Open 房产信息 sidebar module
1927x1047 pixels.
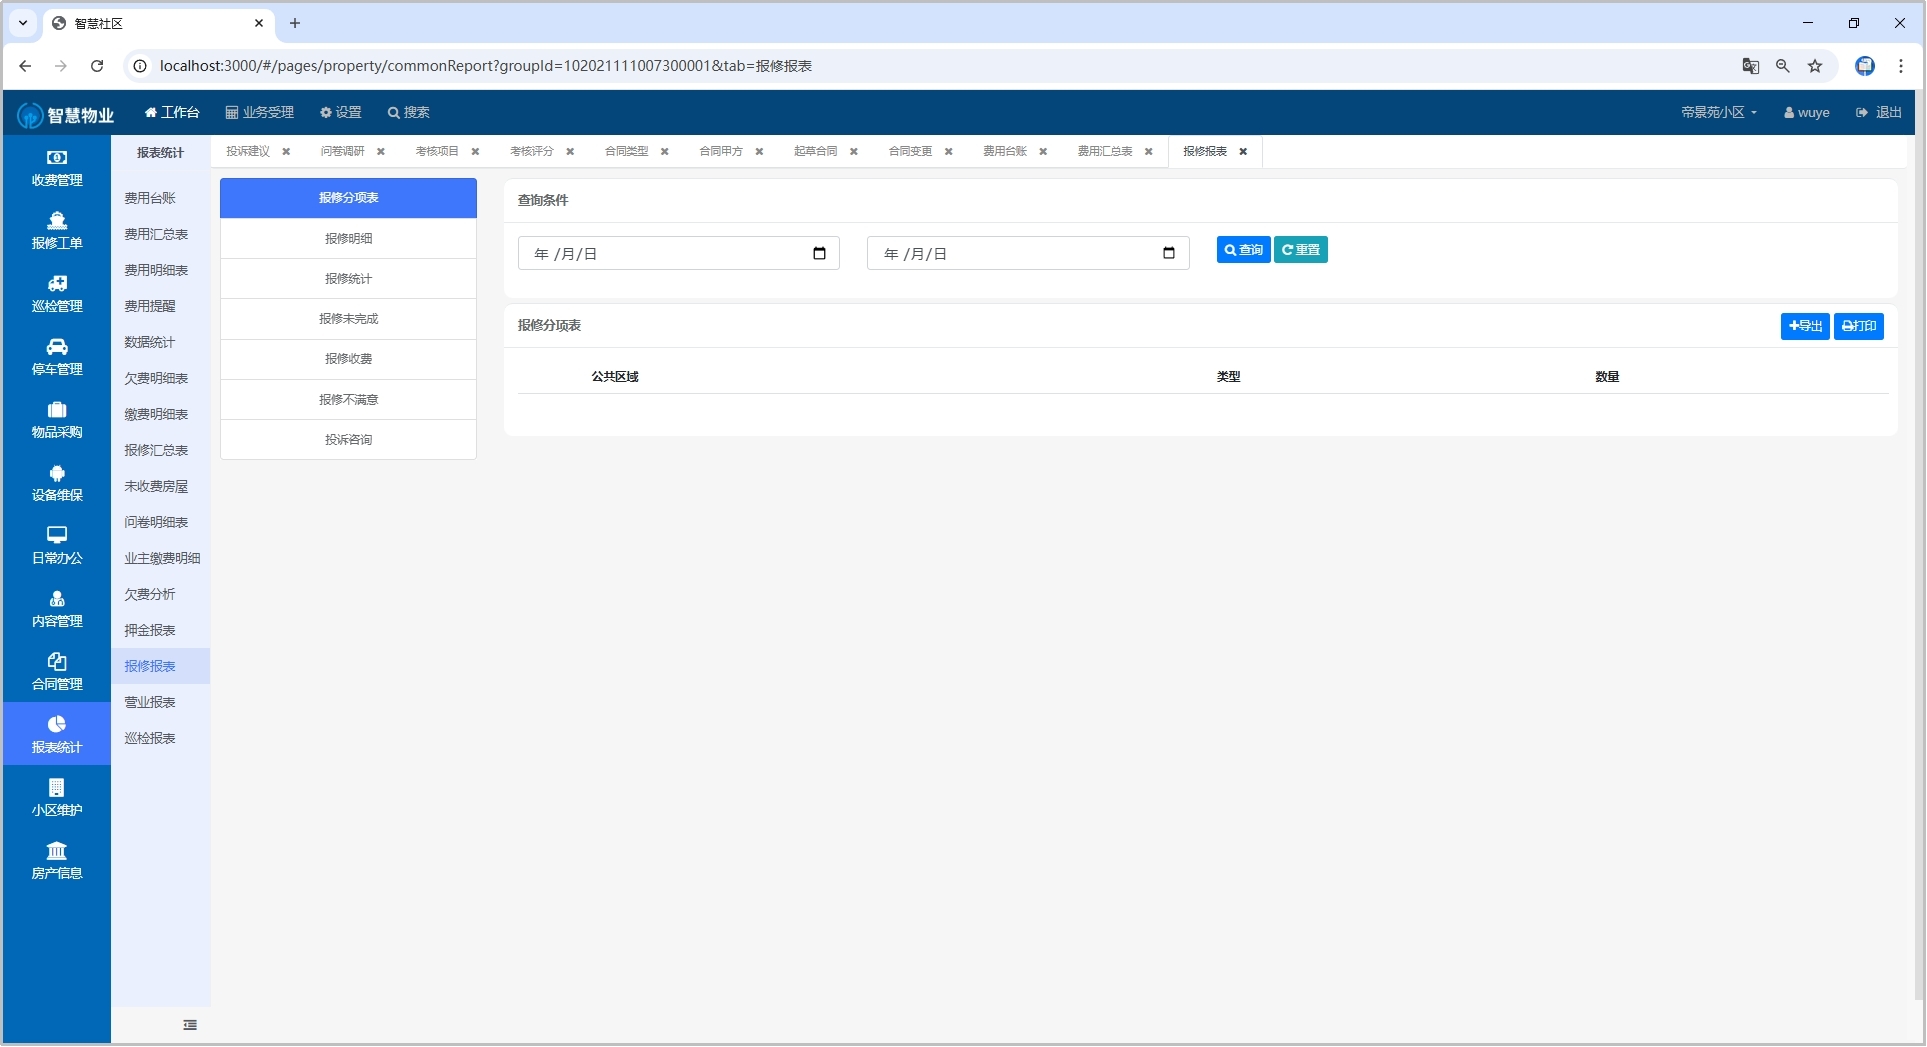click(57, 861)
